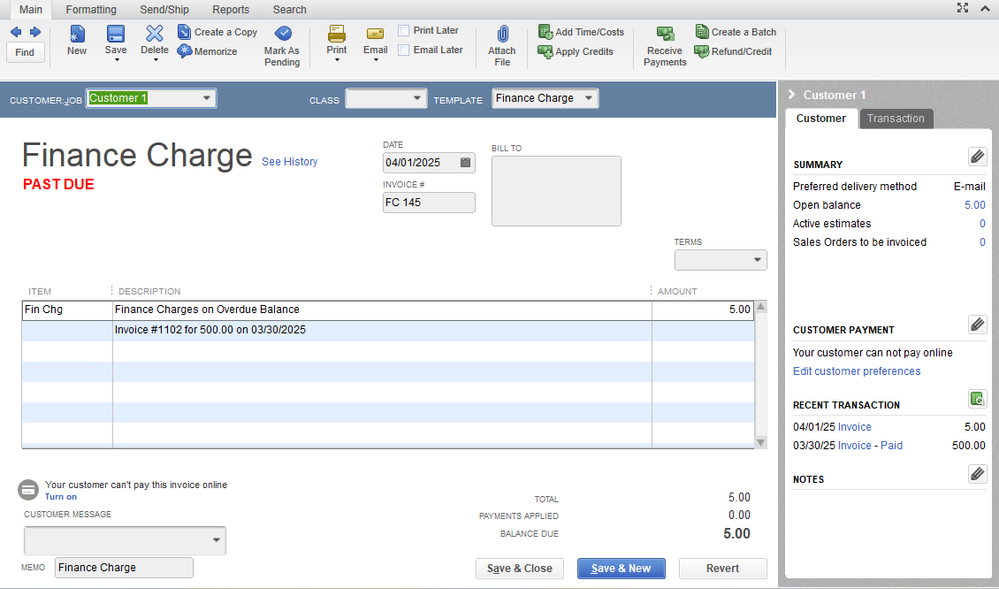999x589 pixels.
Task: Create a Copy of this invoice
Action: click(x=217, y=32)
